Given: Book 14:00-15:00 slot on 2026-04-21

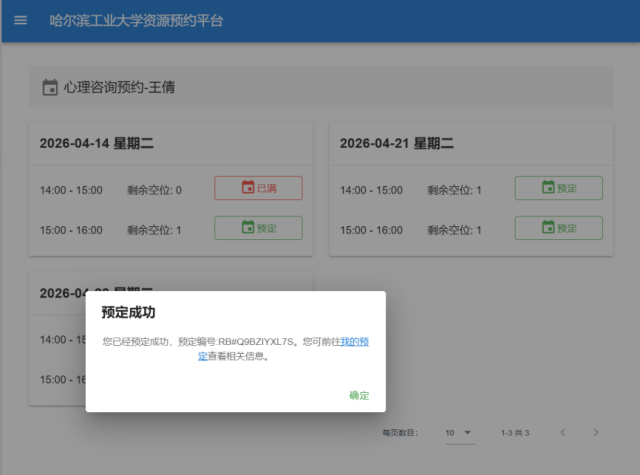Looking at the screenshot, I should [x=558, y=188].
